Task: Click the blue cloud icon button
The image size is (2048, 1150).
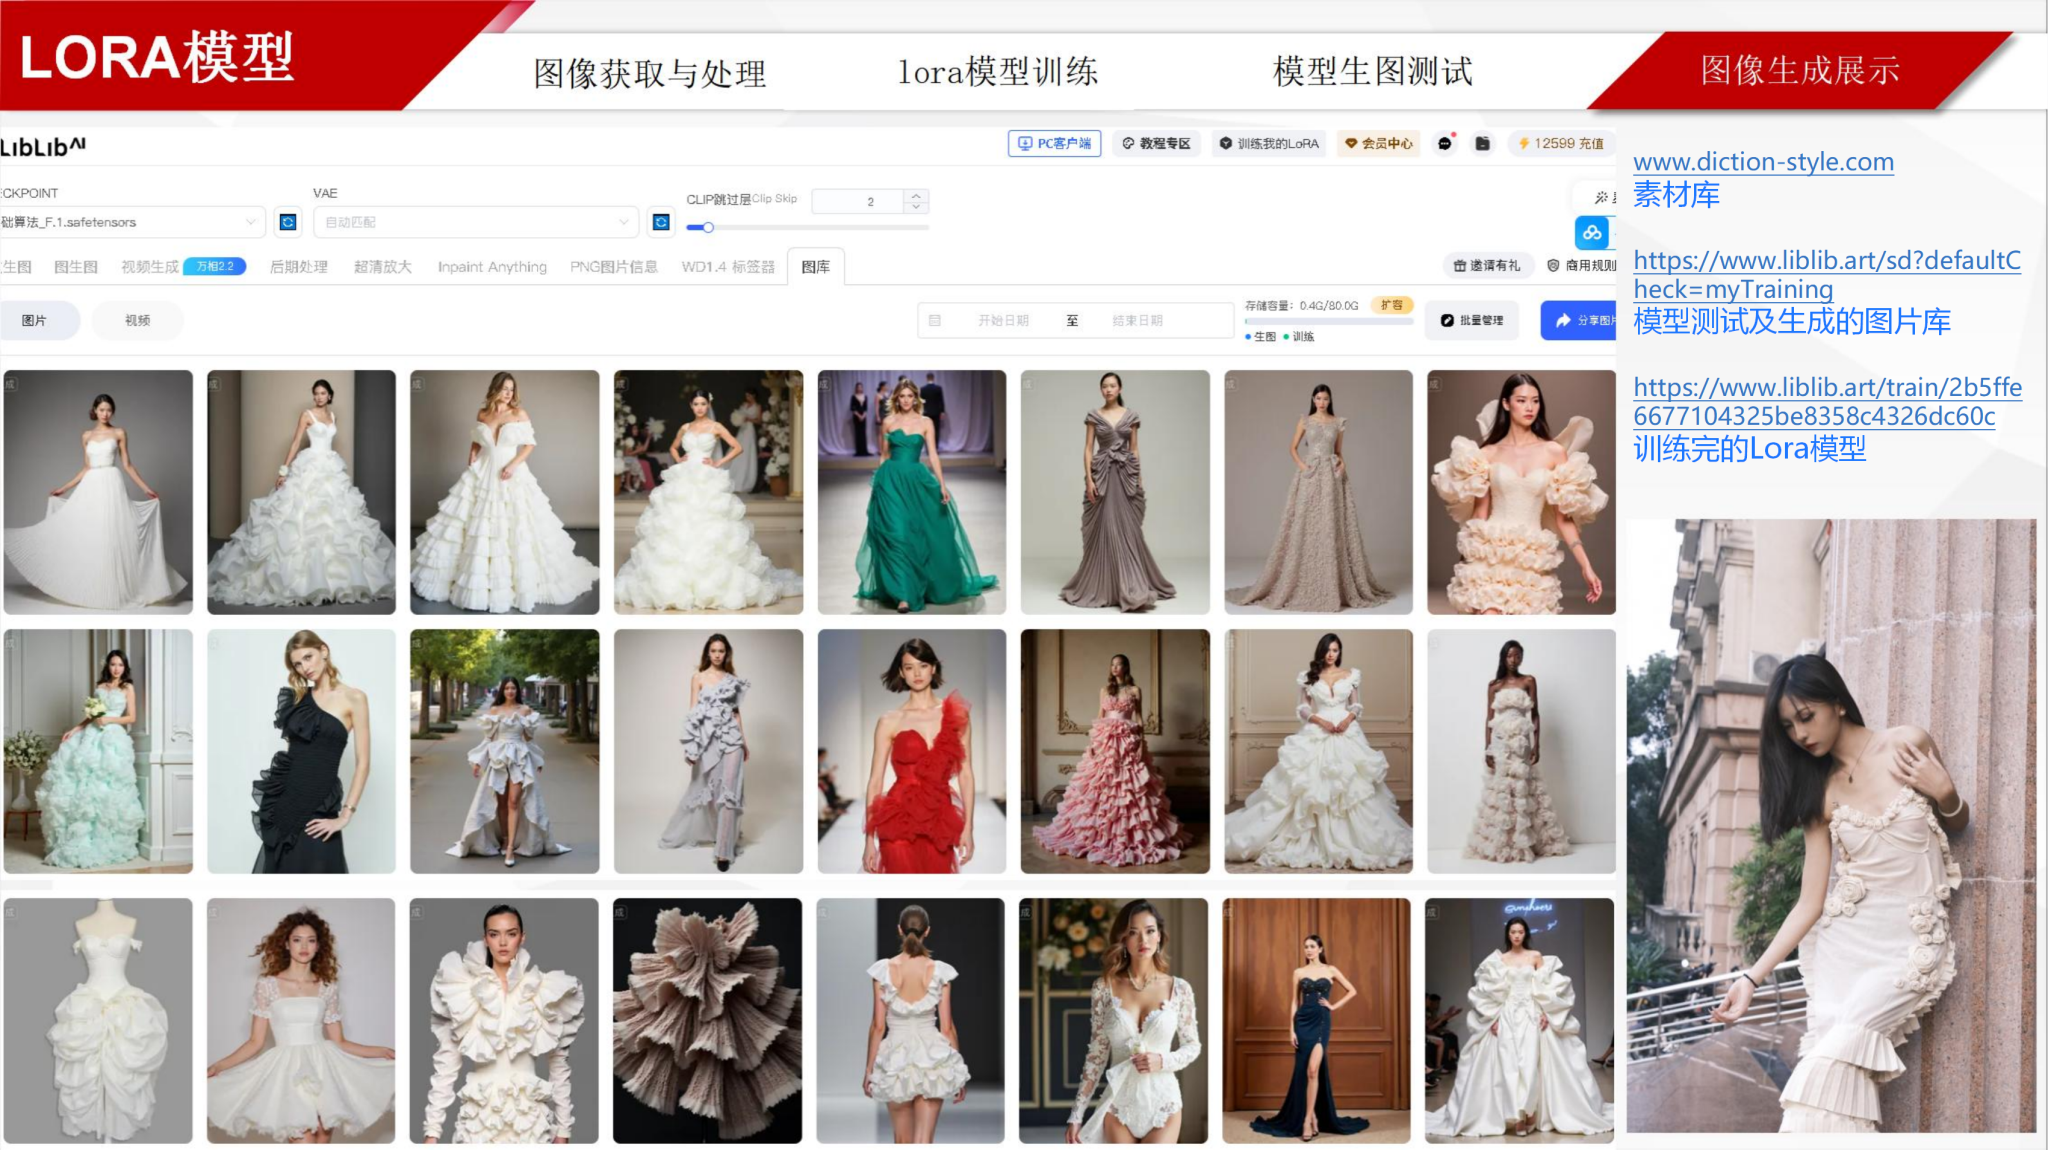Action: click(x=1592, y=233)
